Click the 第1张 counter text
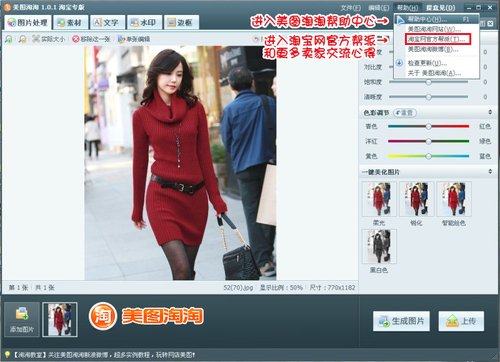Screen dimensions: 500x362 [x=18, y=287]
